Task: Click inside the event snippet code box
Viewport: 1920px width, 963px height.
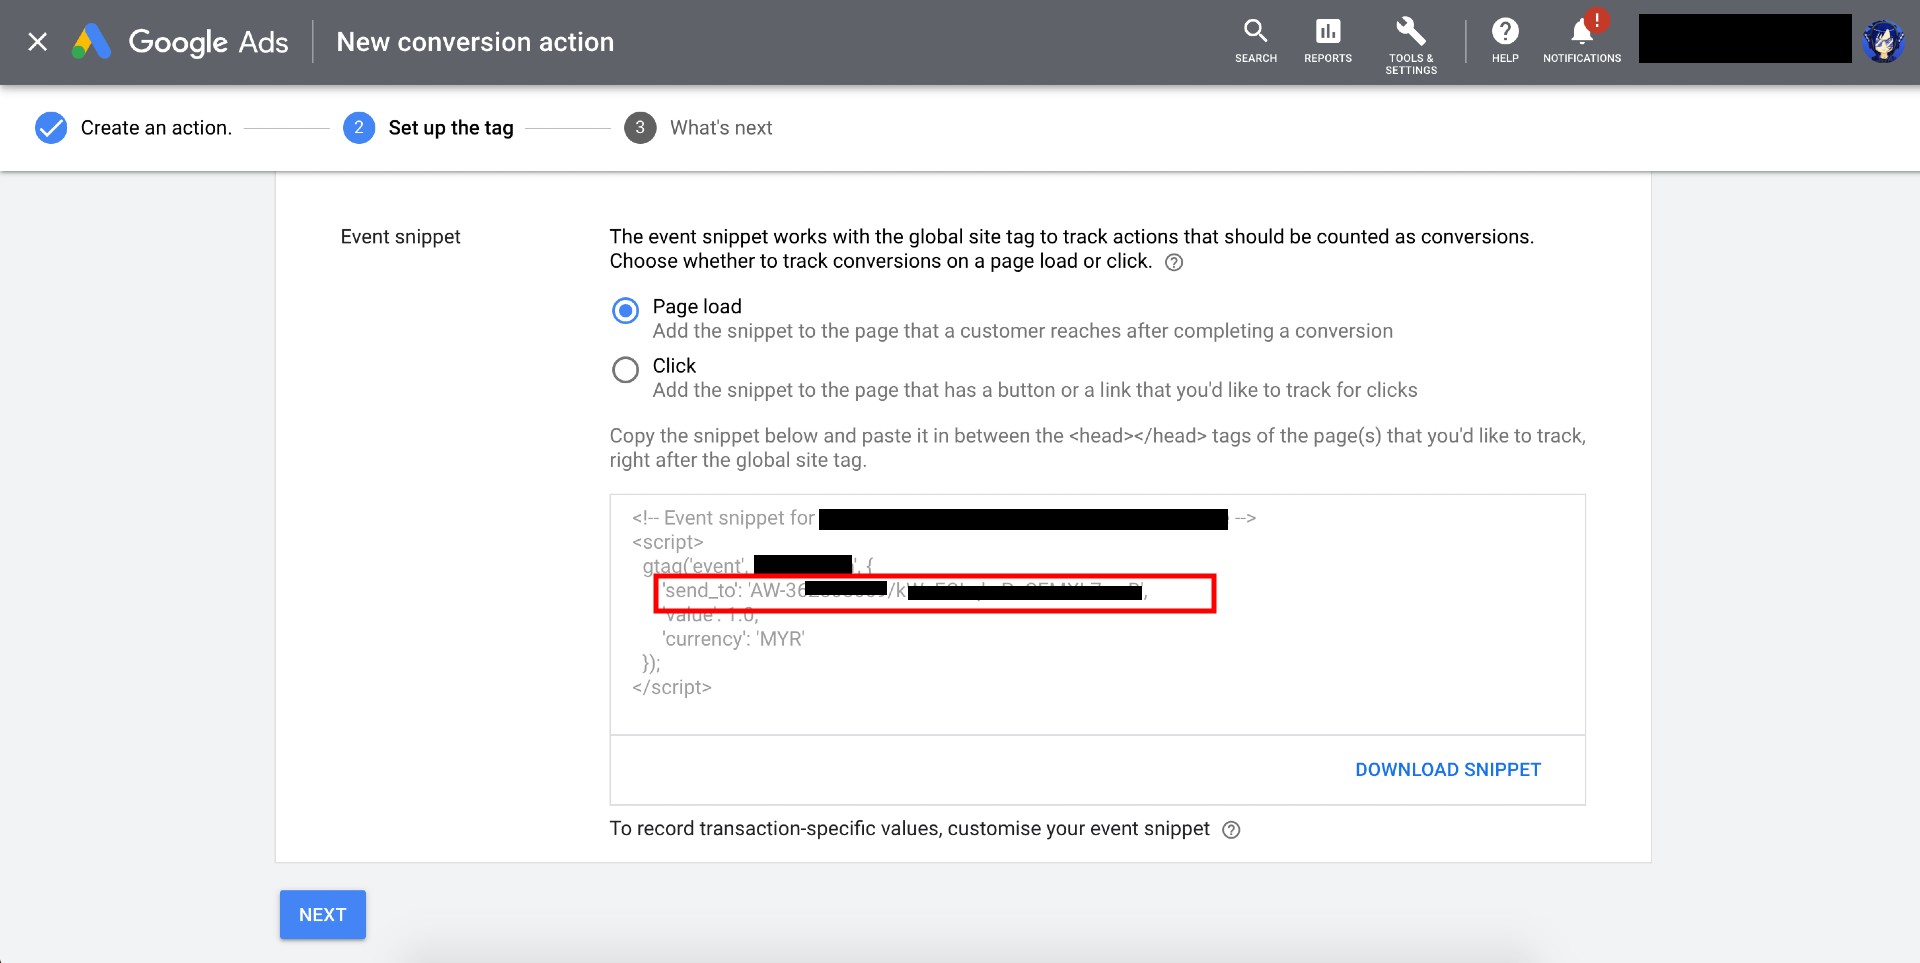Action: pyautogui.click(x=1097, y=614)
